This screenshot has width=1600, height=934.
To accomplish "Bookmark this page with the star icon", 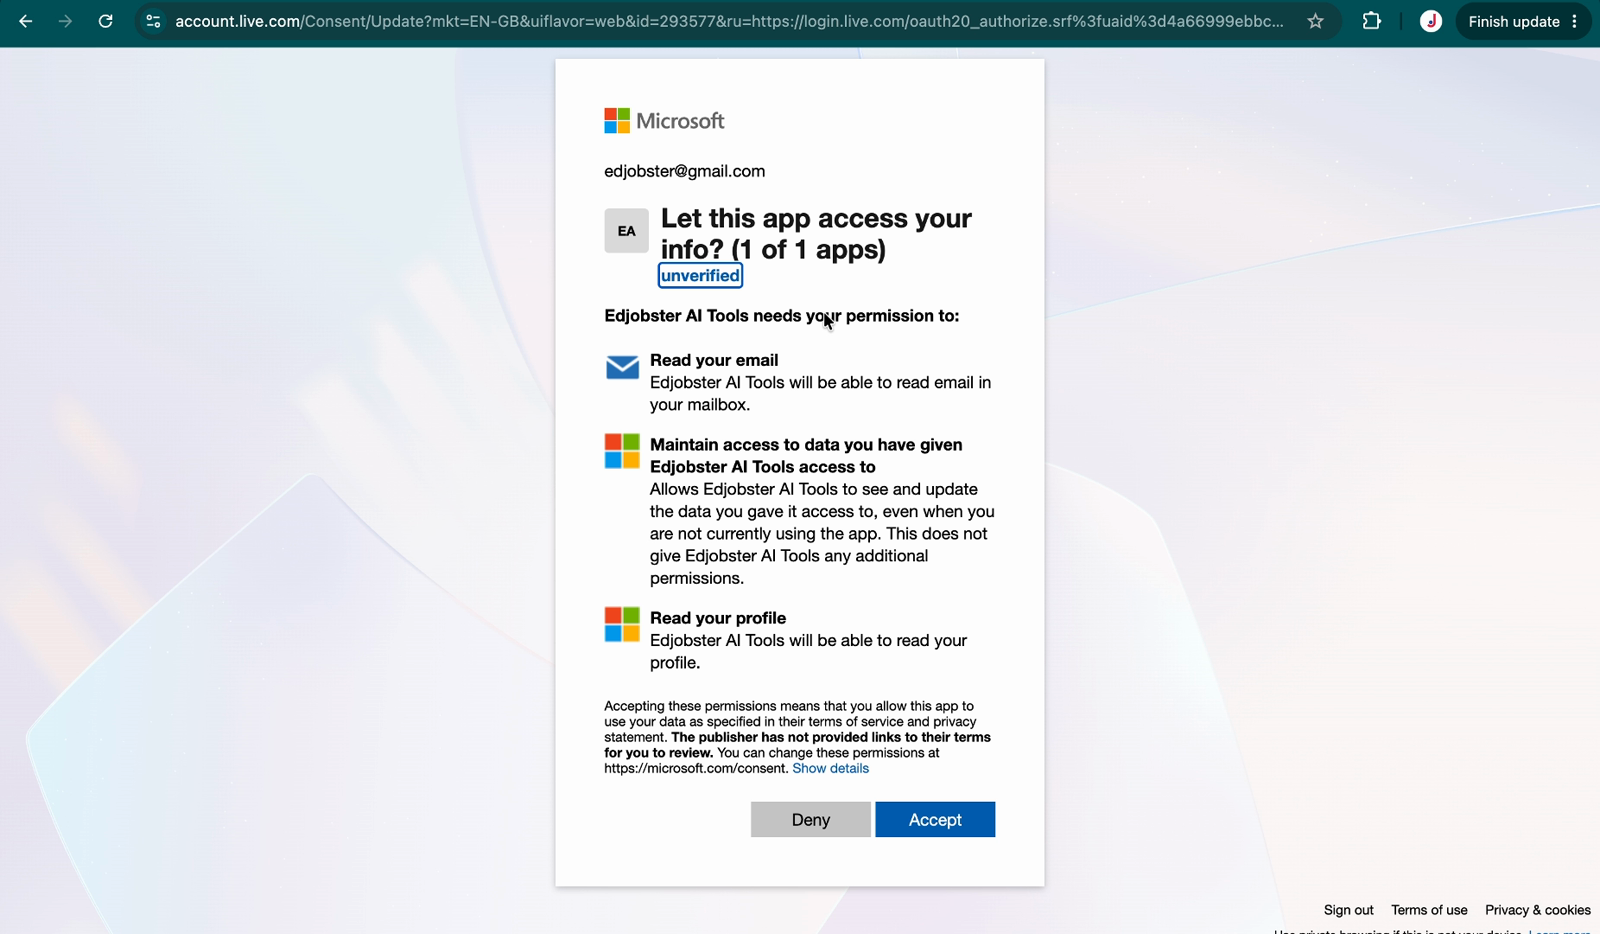I will [1315, 21].
